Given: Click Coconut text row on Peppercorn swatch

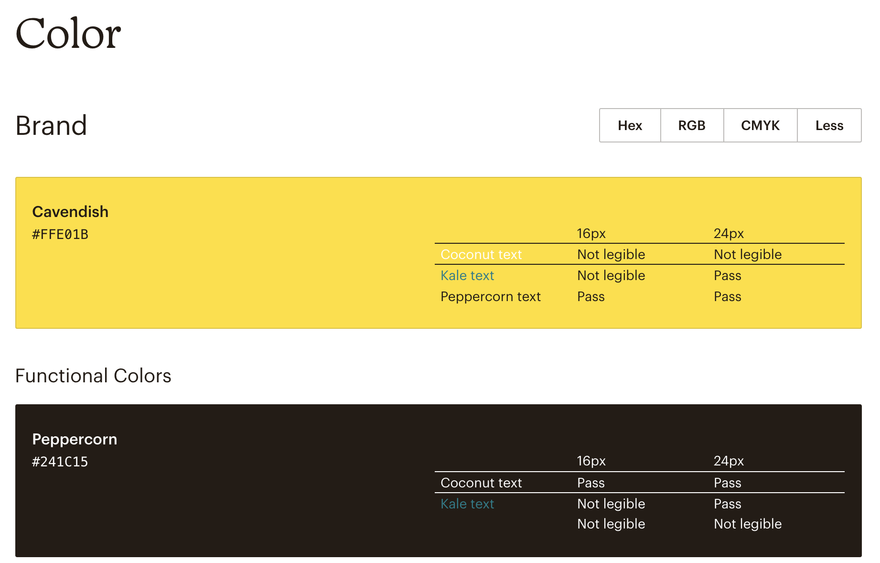Looking at the screenshot, I should tap(481, 483).
